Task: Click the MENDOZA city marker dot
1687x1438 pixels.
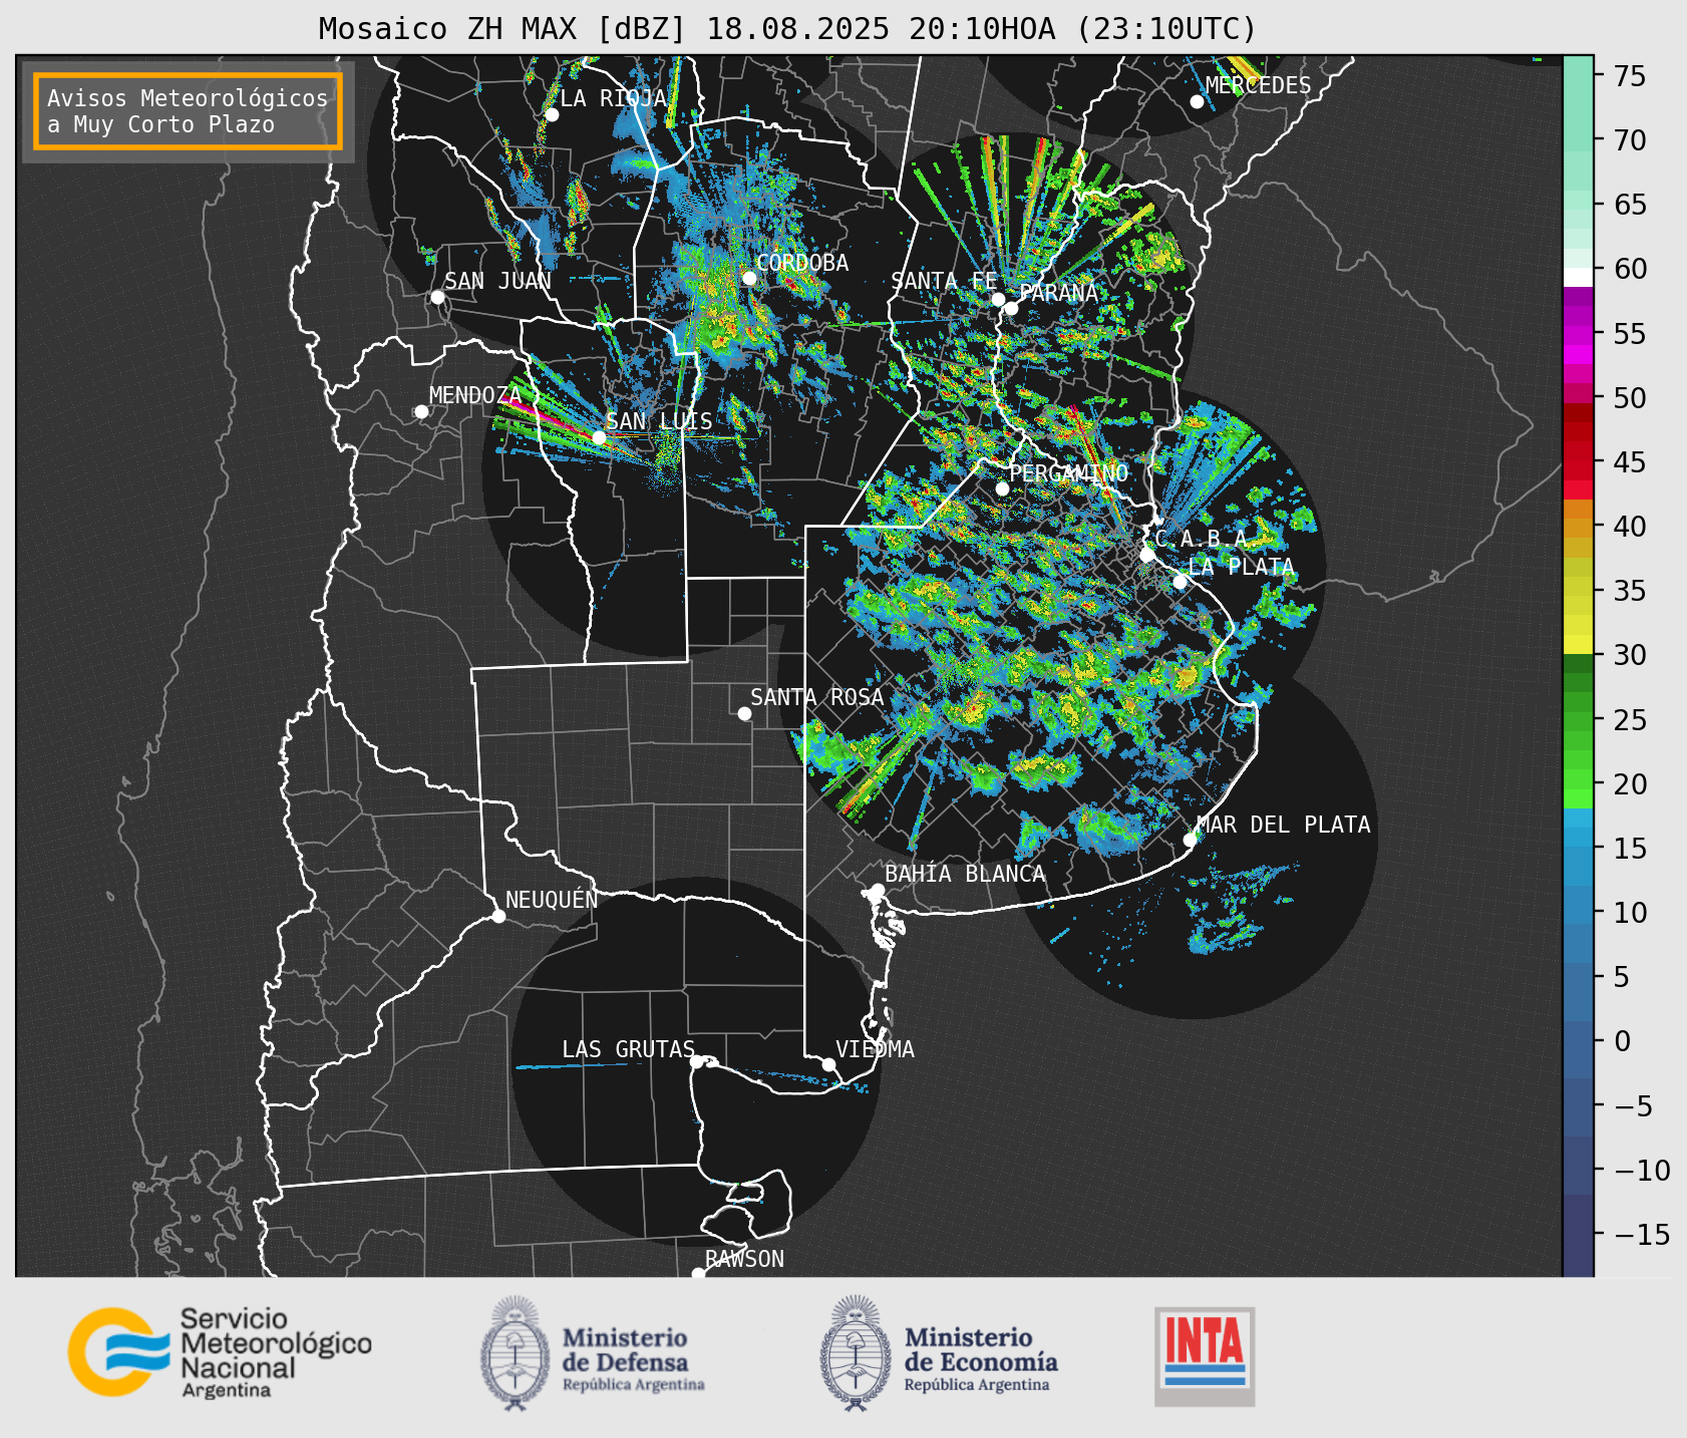Action: pyautogui.click(x=422, y=412)
